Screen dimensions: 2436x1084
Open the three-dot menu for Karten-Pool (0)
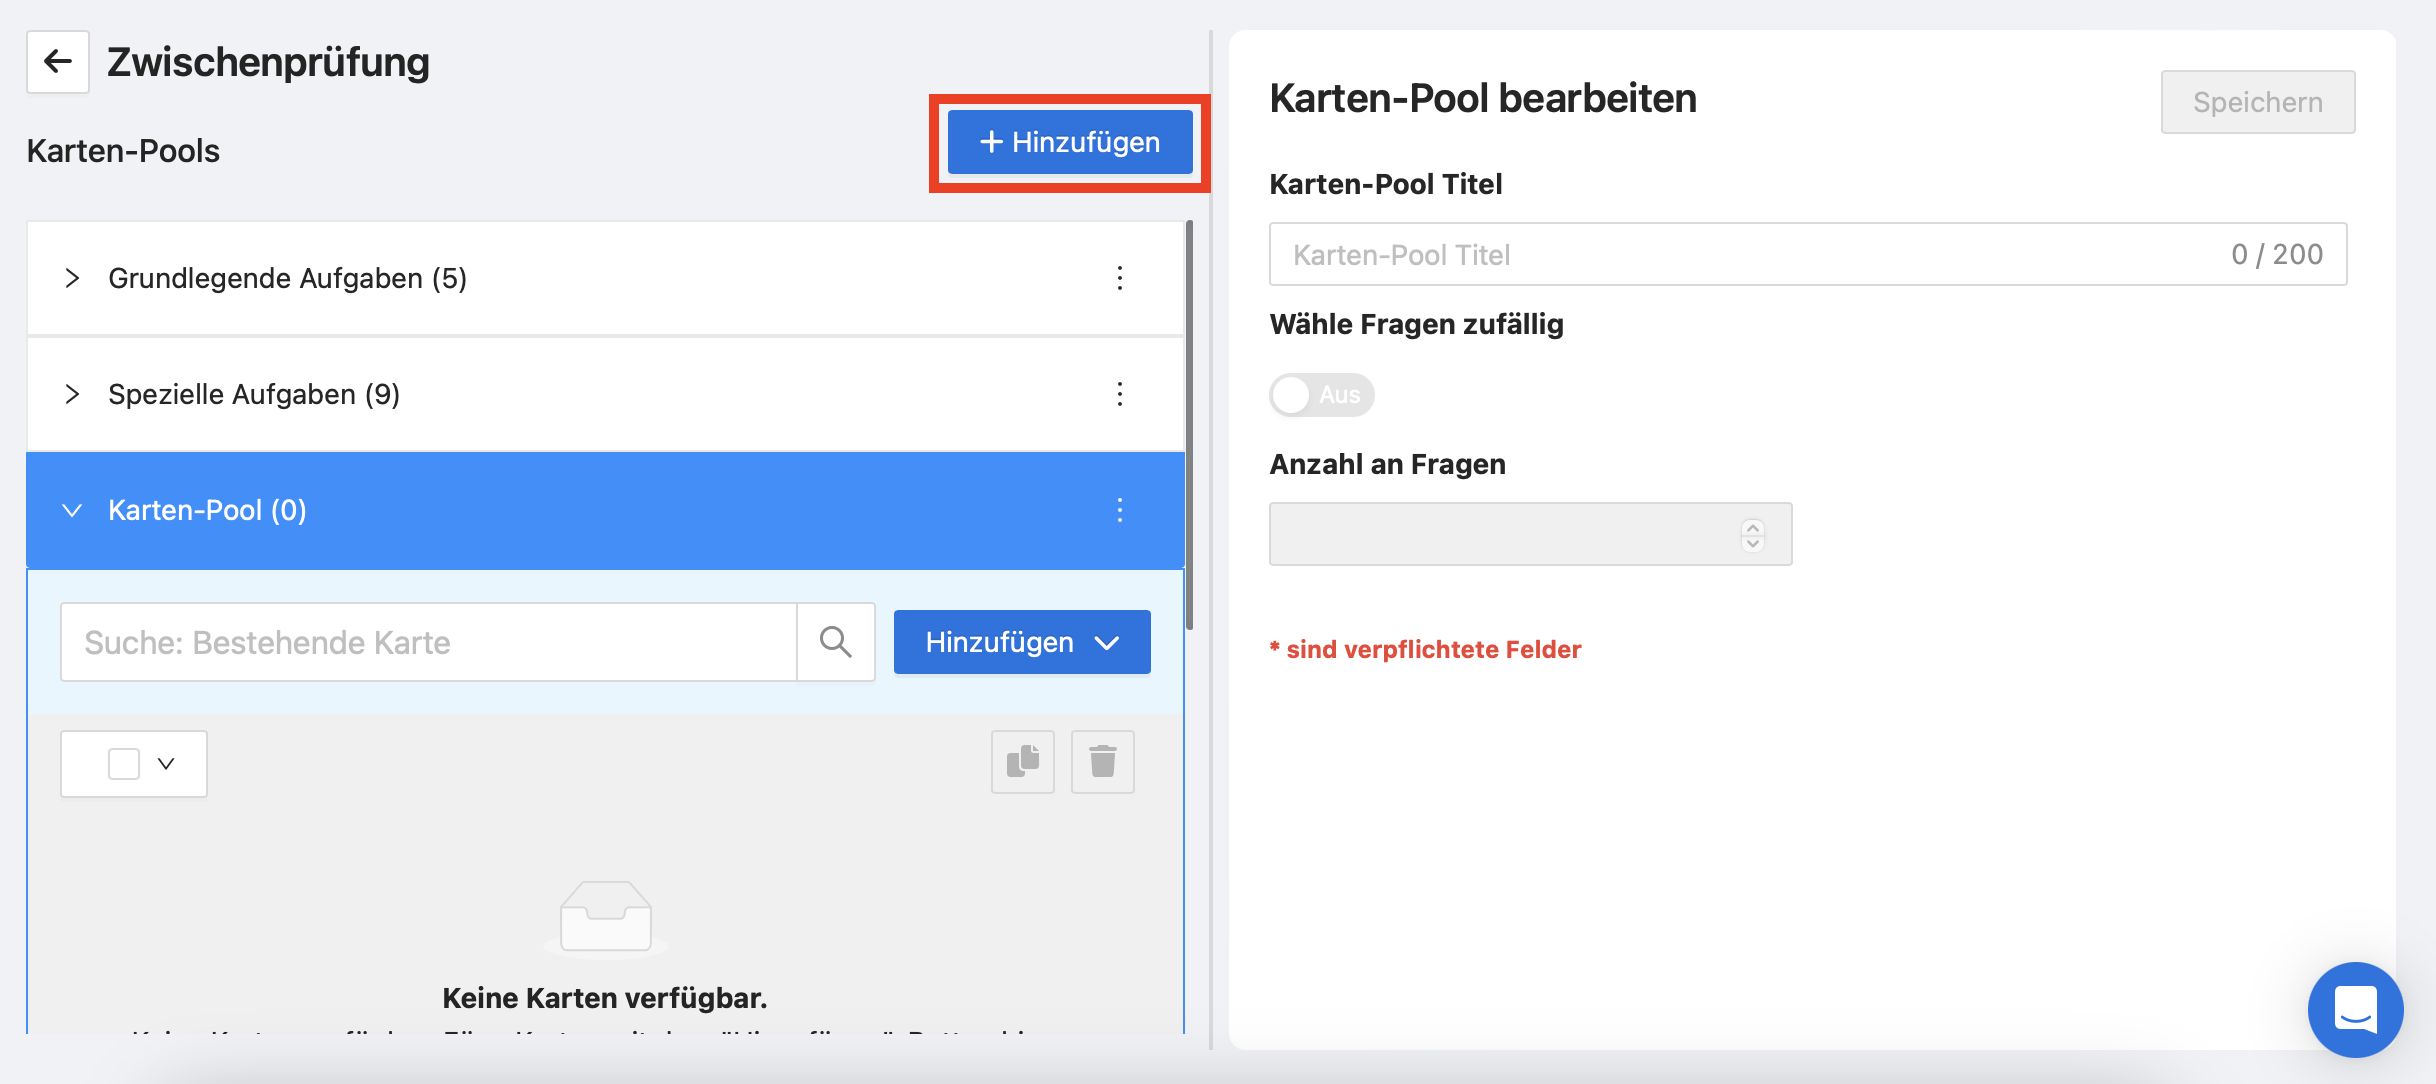pyautogui.click(x=1119, y=510)
